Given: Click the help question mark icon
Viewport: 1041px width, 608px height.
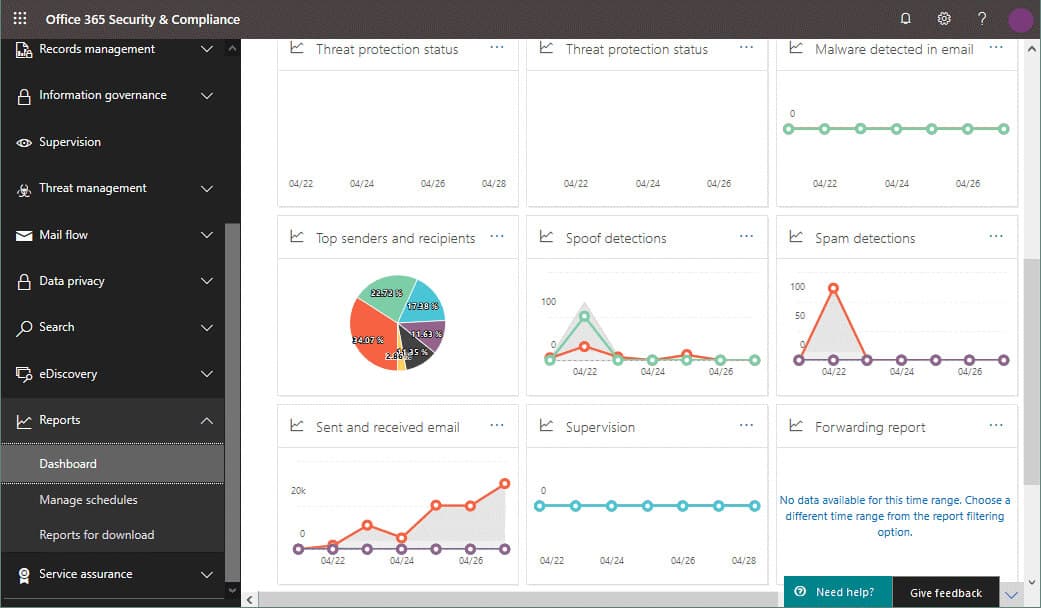Looking at the screenshot, I should [982, 19].
